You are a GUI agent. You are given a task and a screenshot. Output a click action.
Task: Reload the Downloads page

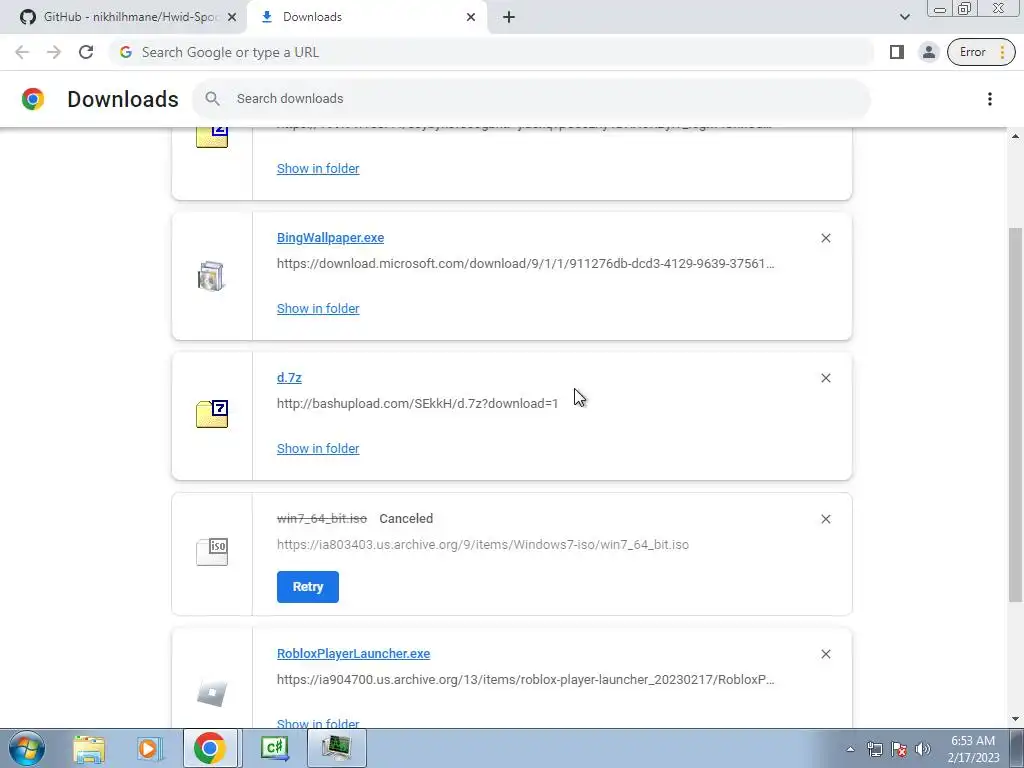click(86, 52)
